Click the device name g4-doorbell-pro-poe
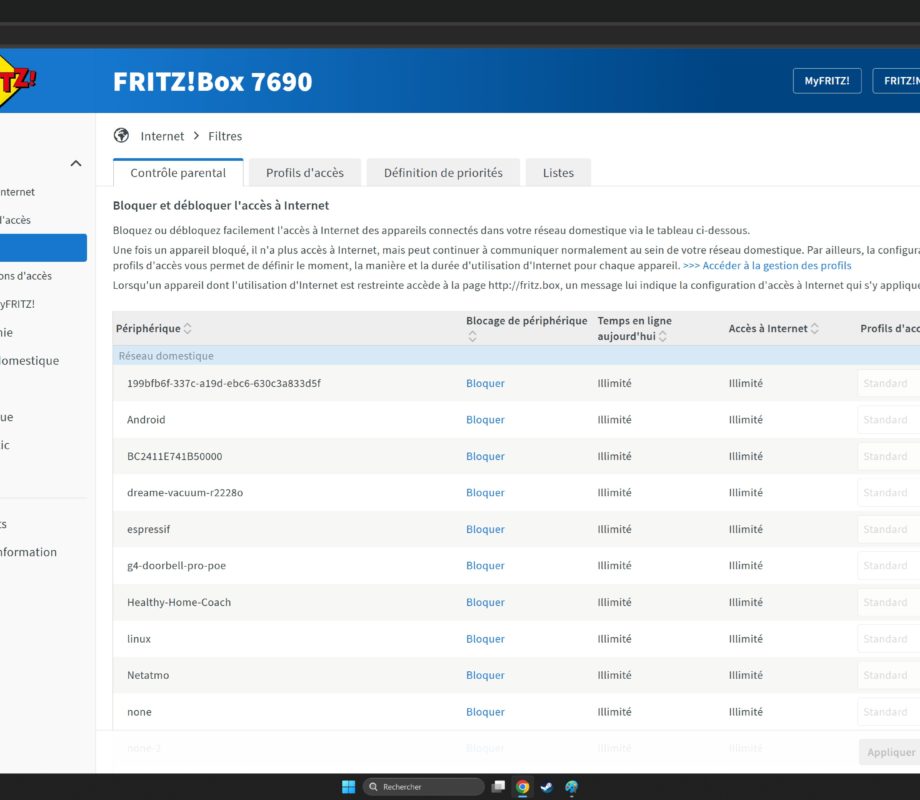This screenshot has height=800, width=920. pos(177,565)
